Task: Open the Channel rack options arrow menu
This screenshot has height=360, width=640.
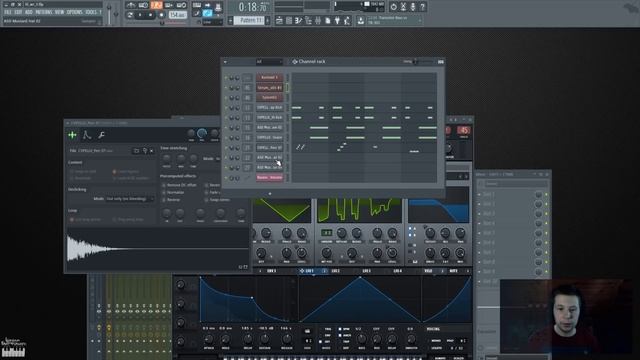Action: click(x=225, y=62)
